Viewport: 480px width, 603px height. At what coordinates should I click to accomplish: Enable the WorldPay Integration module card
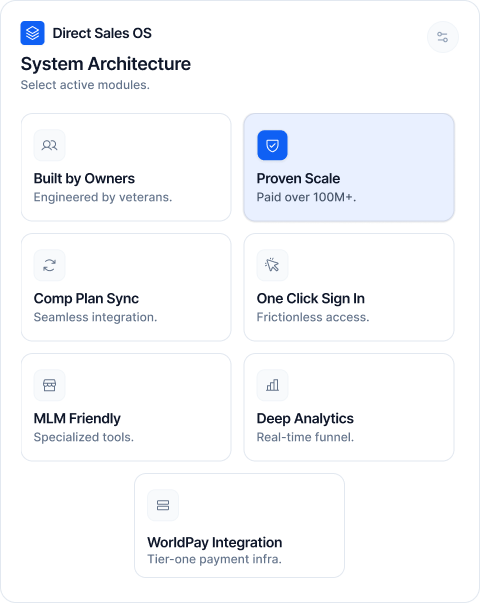[239, 525]
